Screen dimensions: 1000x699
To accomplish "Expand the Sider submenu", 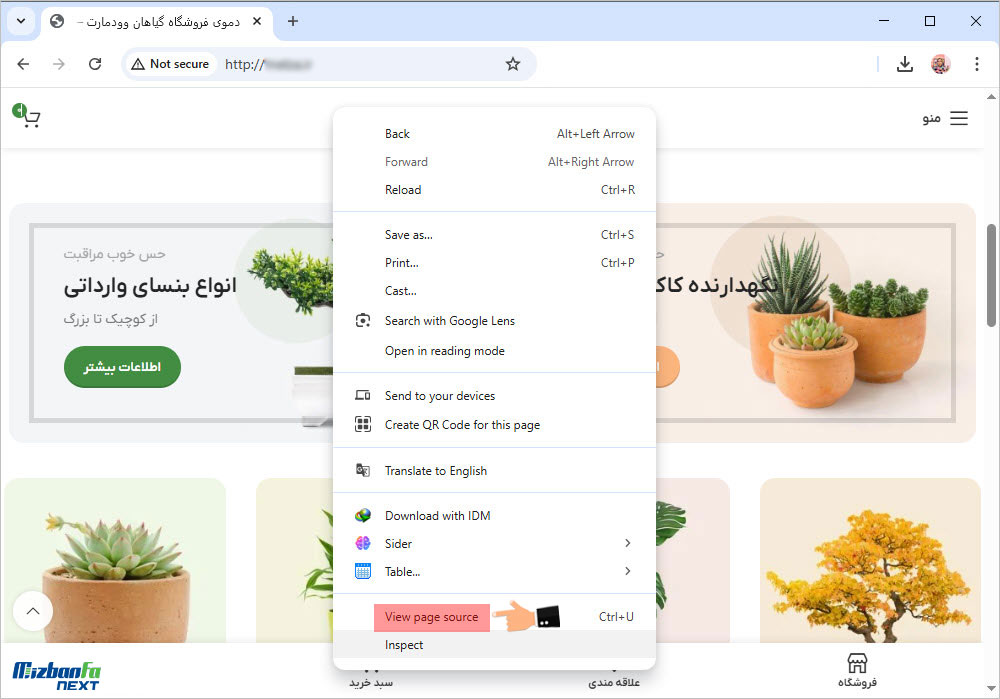I will [x=627, y=543].
